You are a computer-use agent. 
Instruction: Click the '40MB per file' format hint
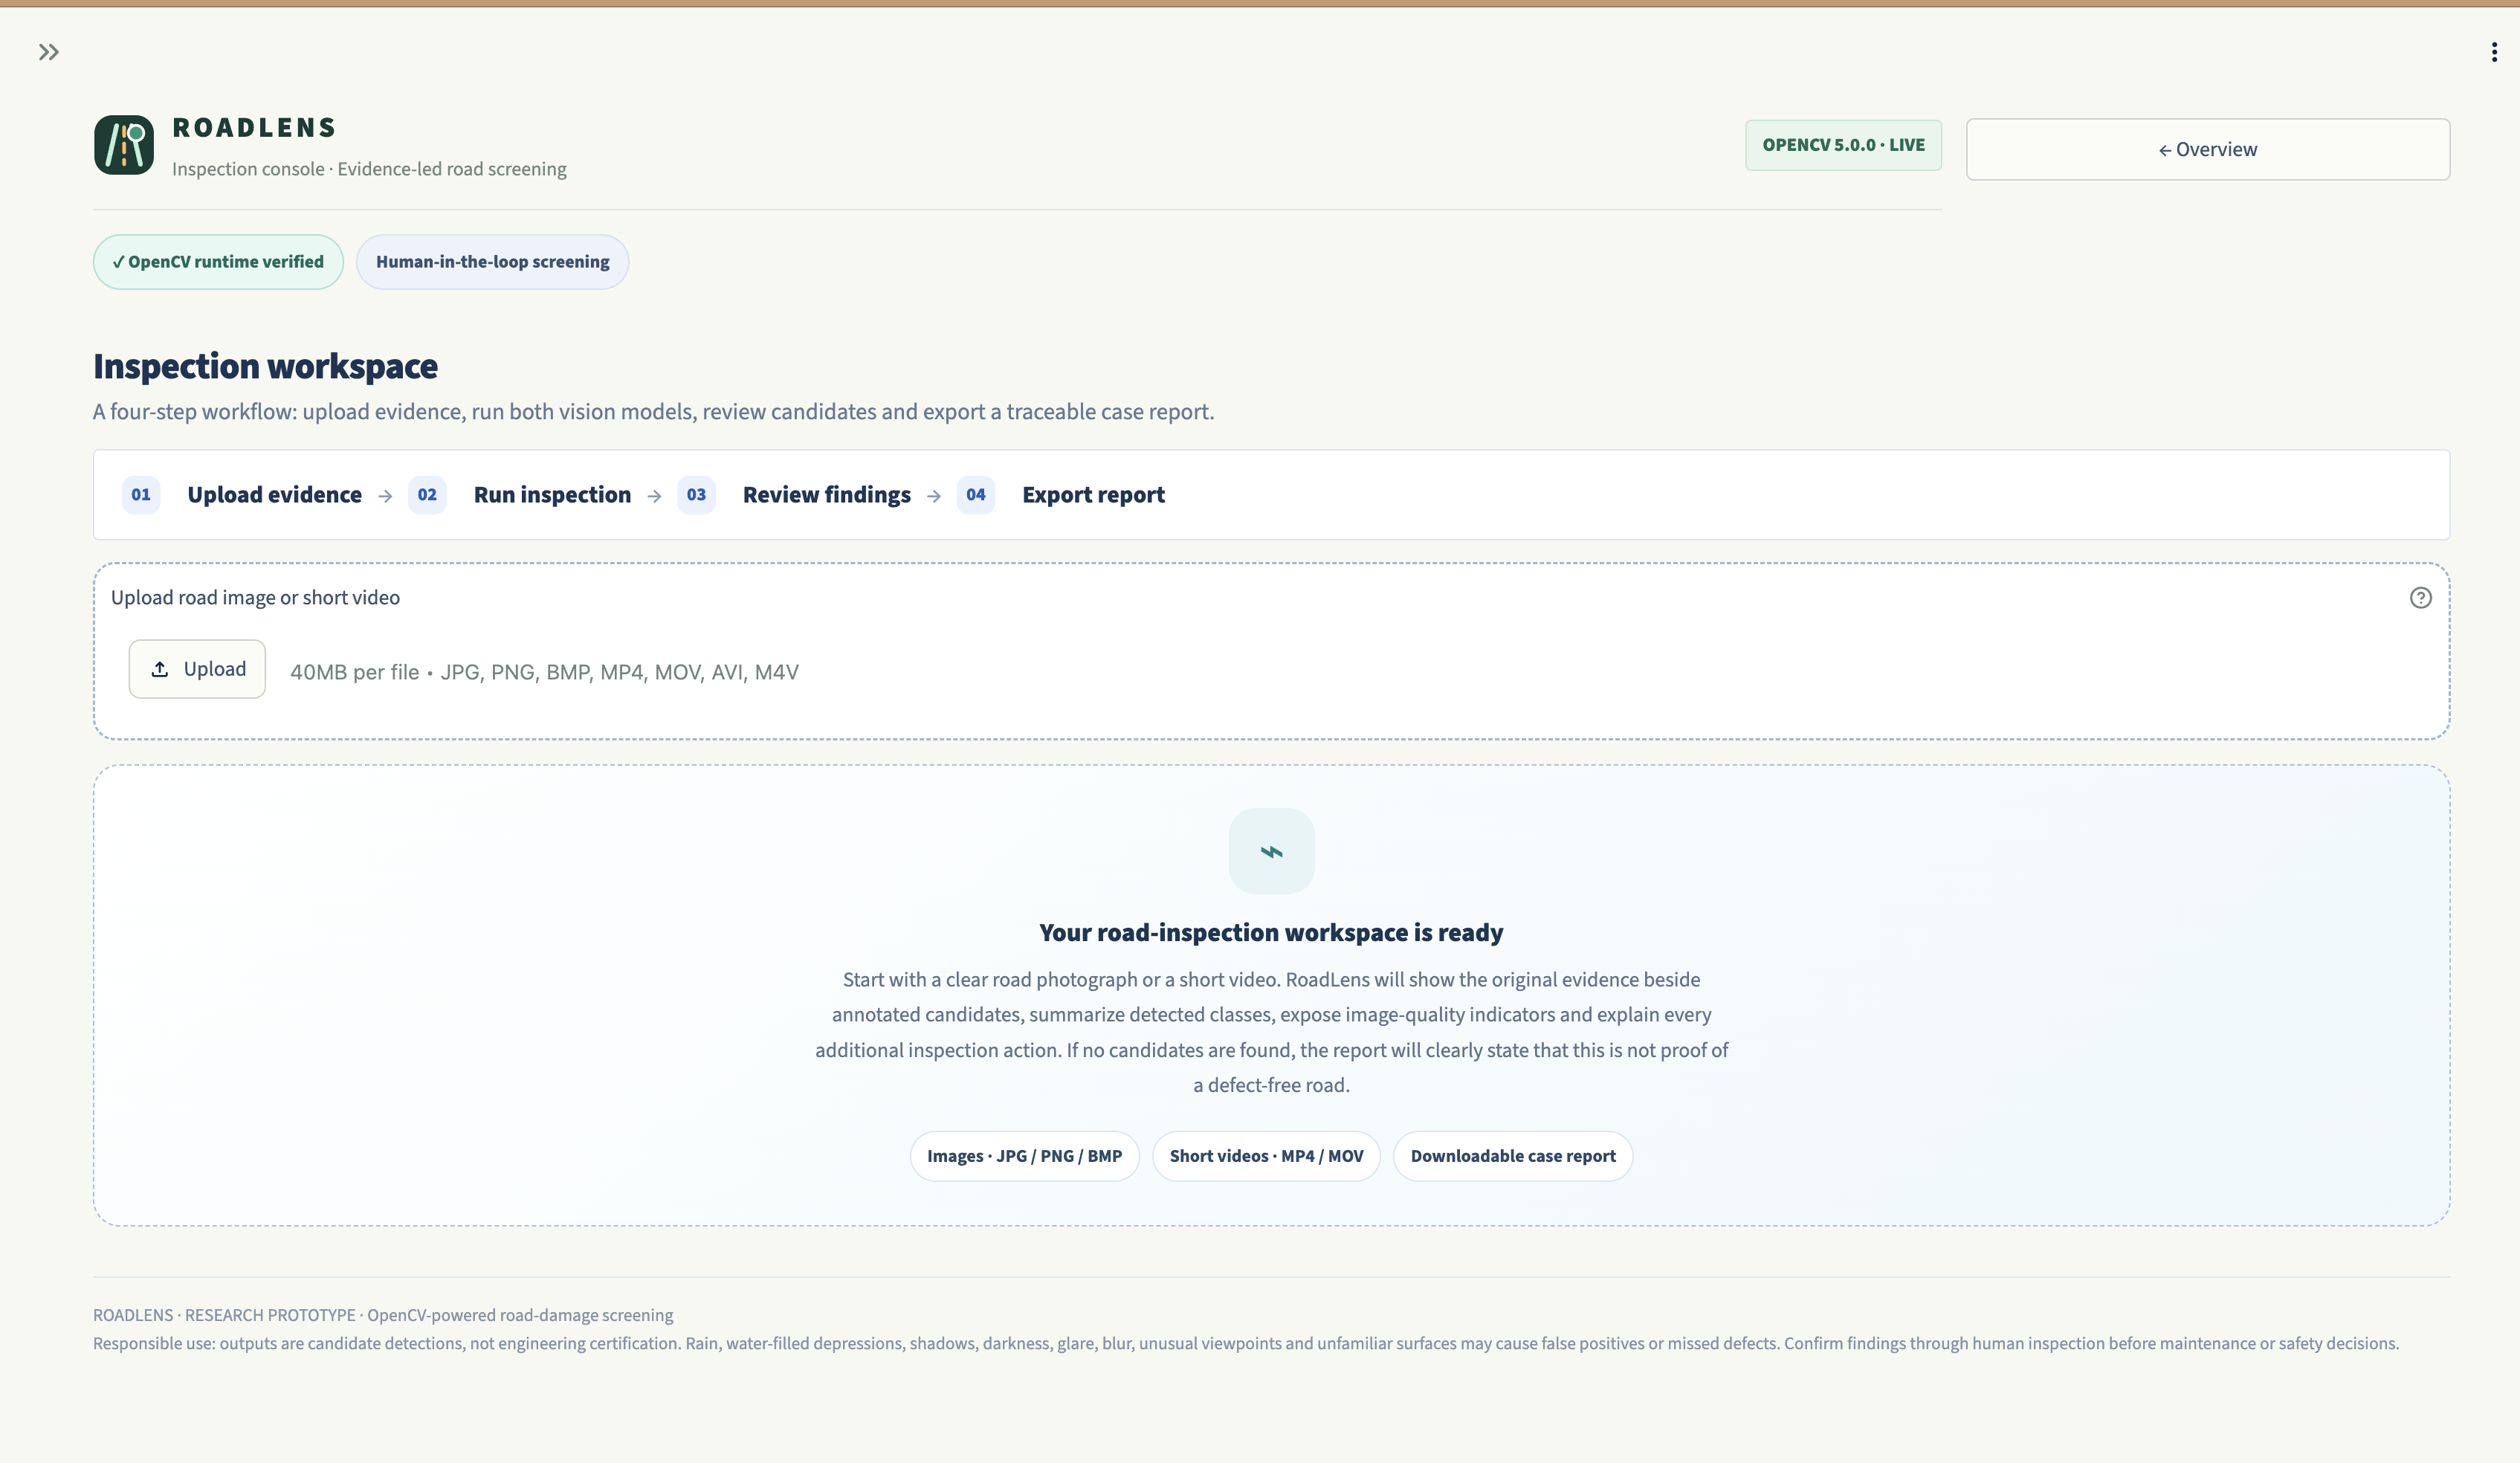pos(544,672)
